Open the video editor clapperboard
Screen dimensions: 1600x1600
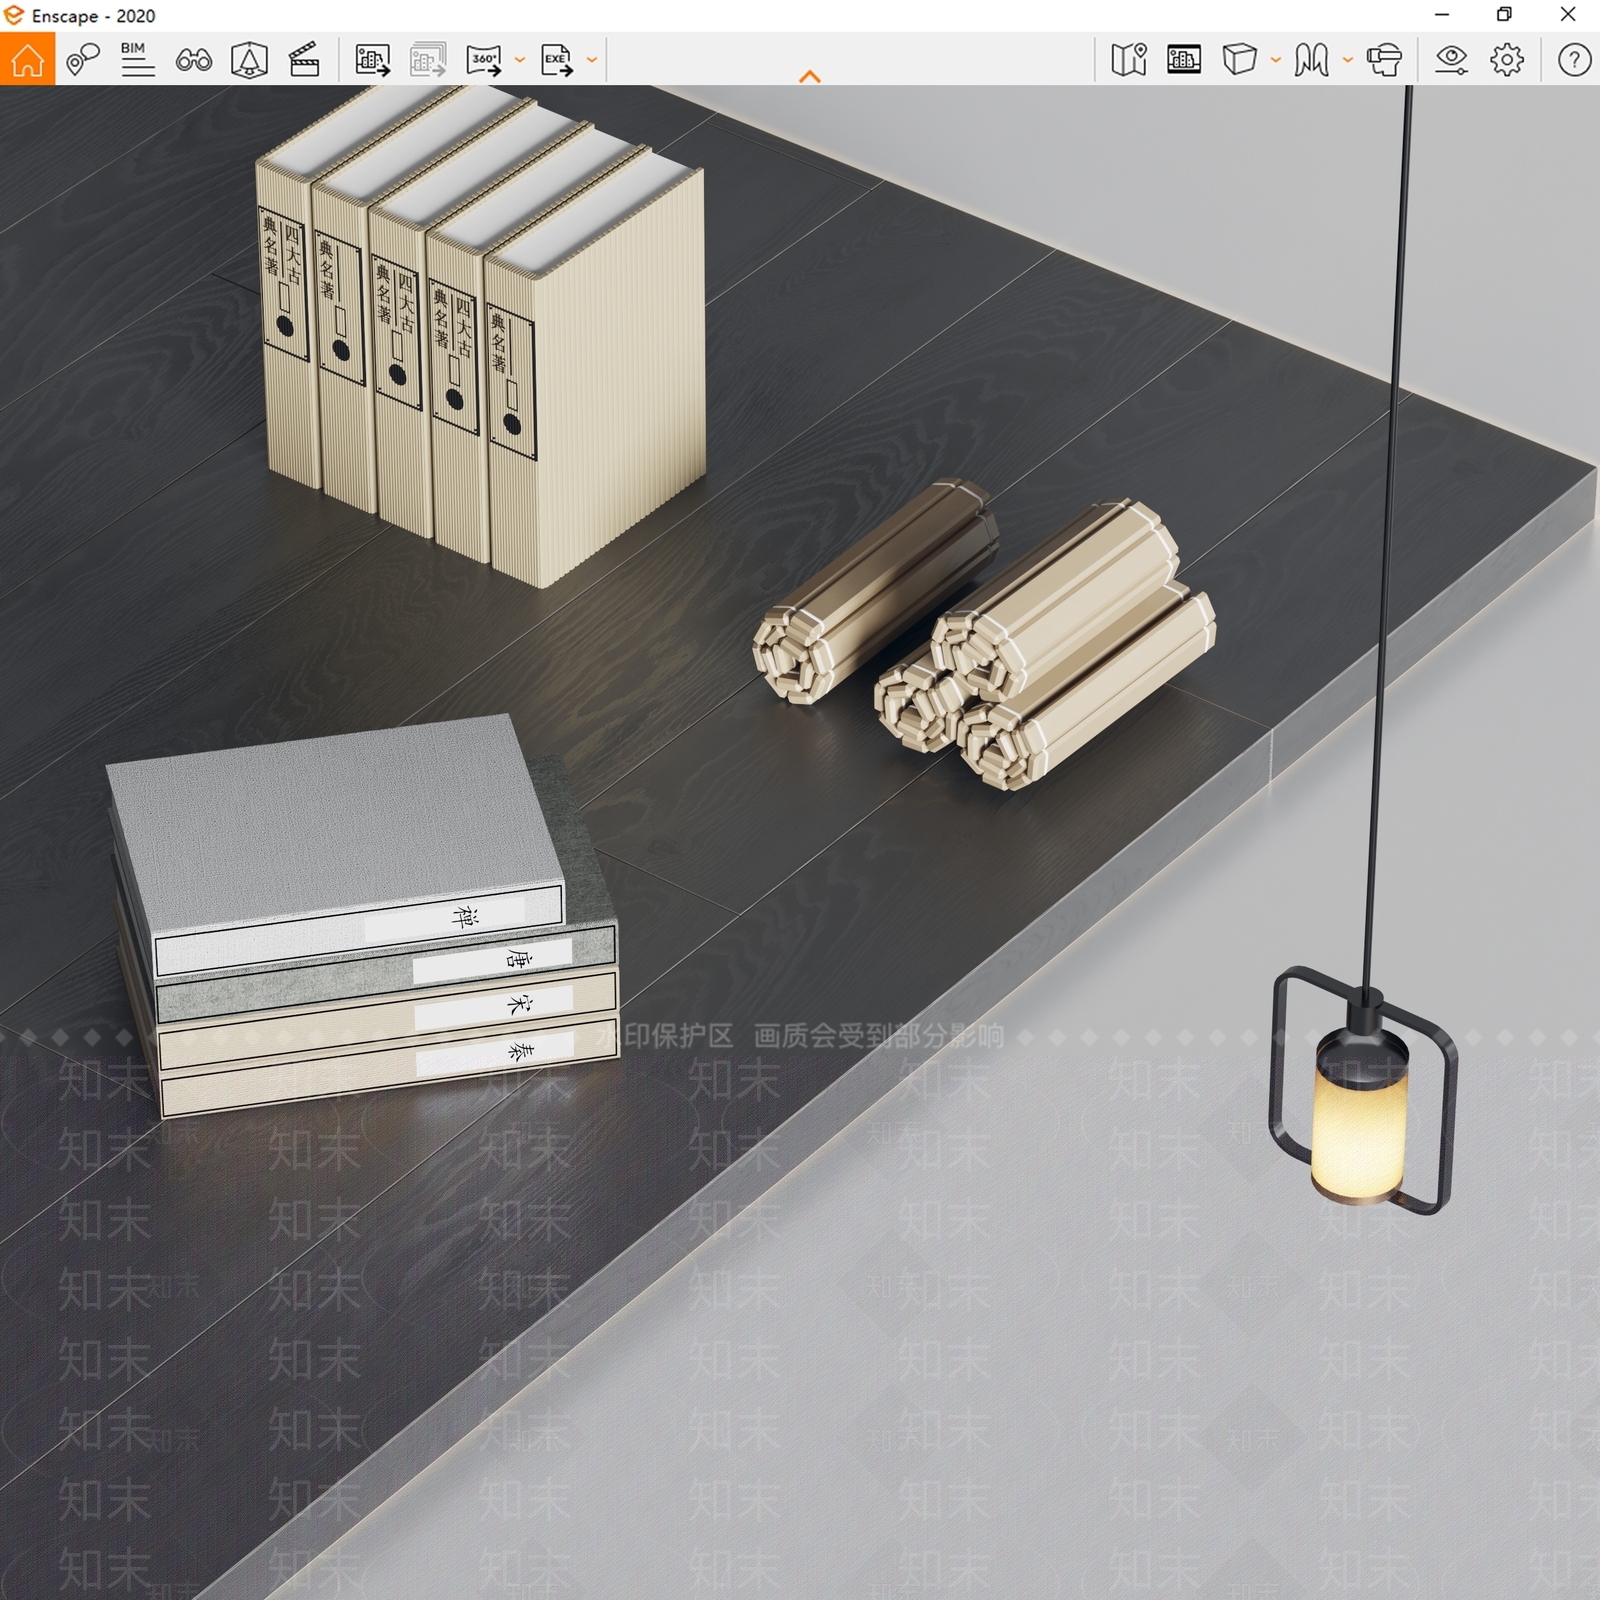pos(303,60)
